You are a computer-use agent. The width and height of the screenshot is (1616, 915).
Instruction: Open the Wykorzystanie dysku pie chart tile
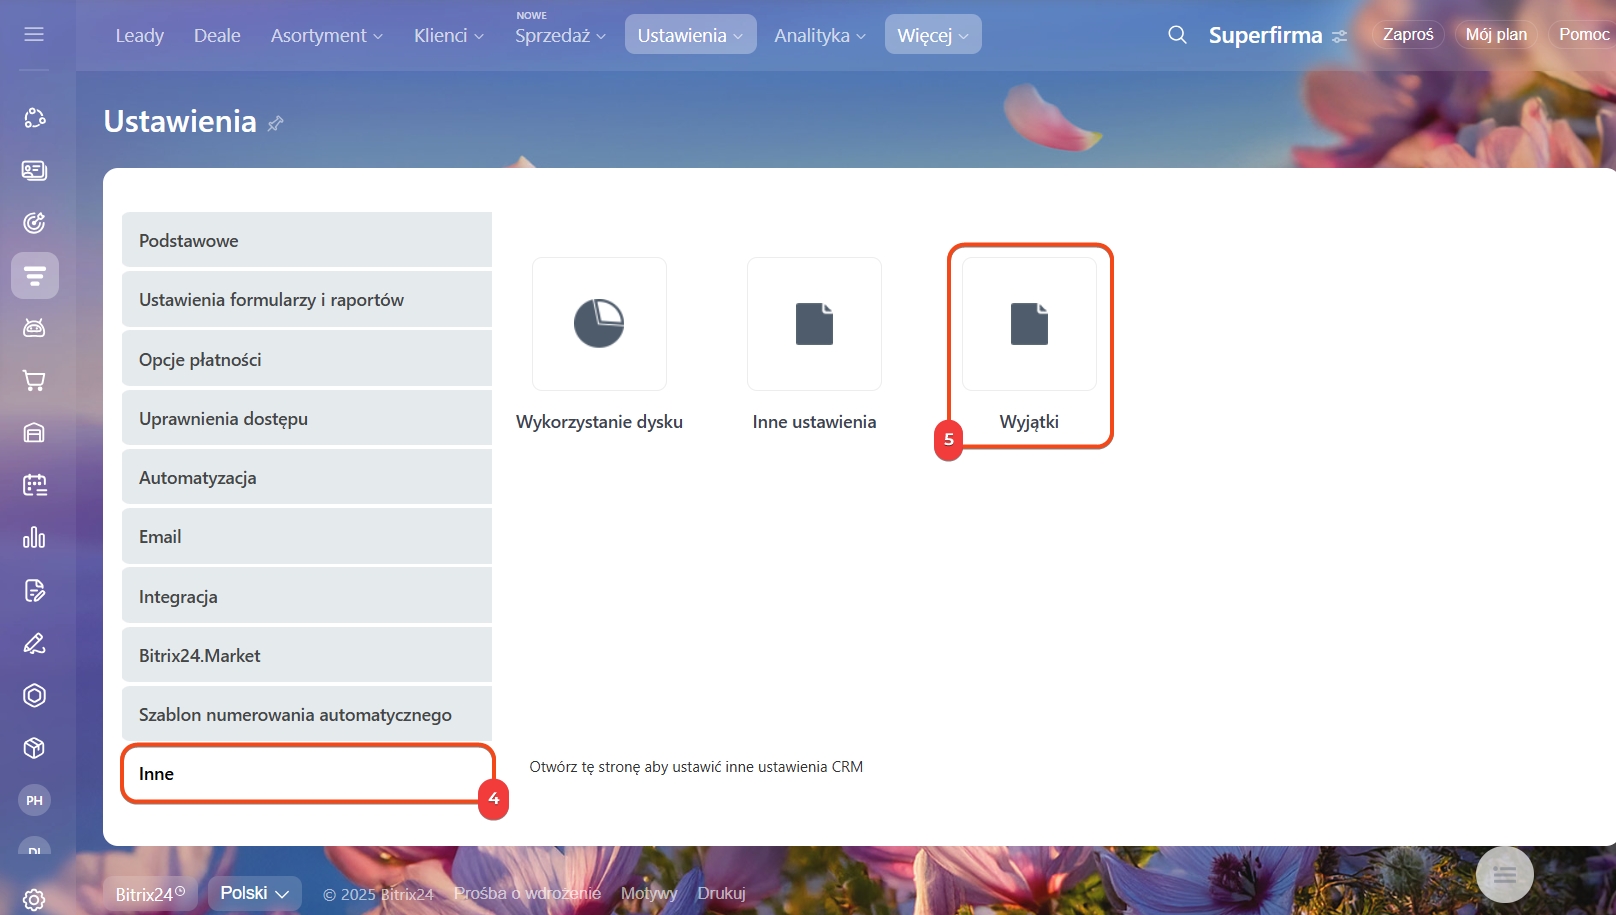point(599,324)
